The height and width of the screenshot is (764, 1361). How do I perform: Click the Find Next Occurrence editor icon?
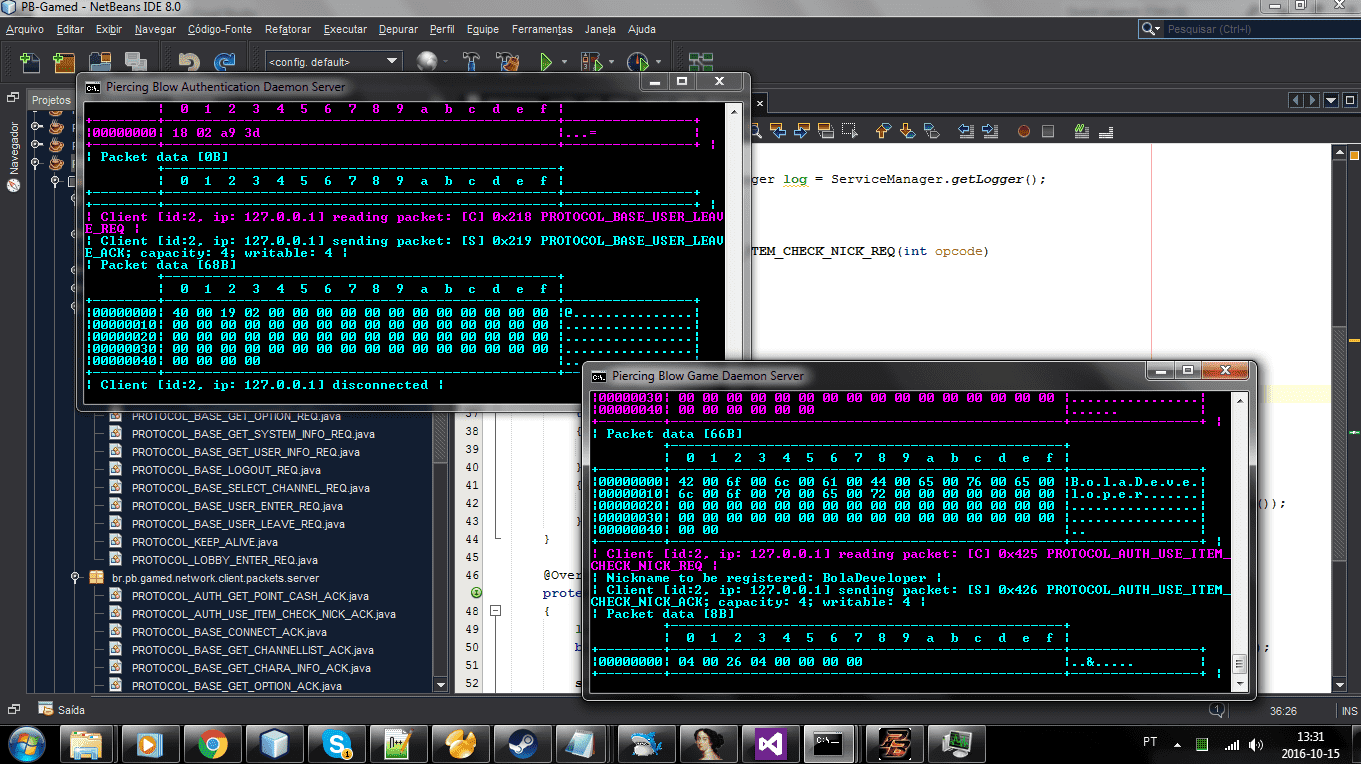(x=802, y=130)
